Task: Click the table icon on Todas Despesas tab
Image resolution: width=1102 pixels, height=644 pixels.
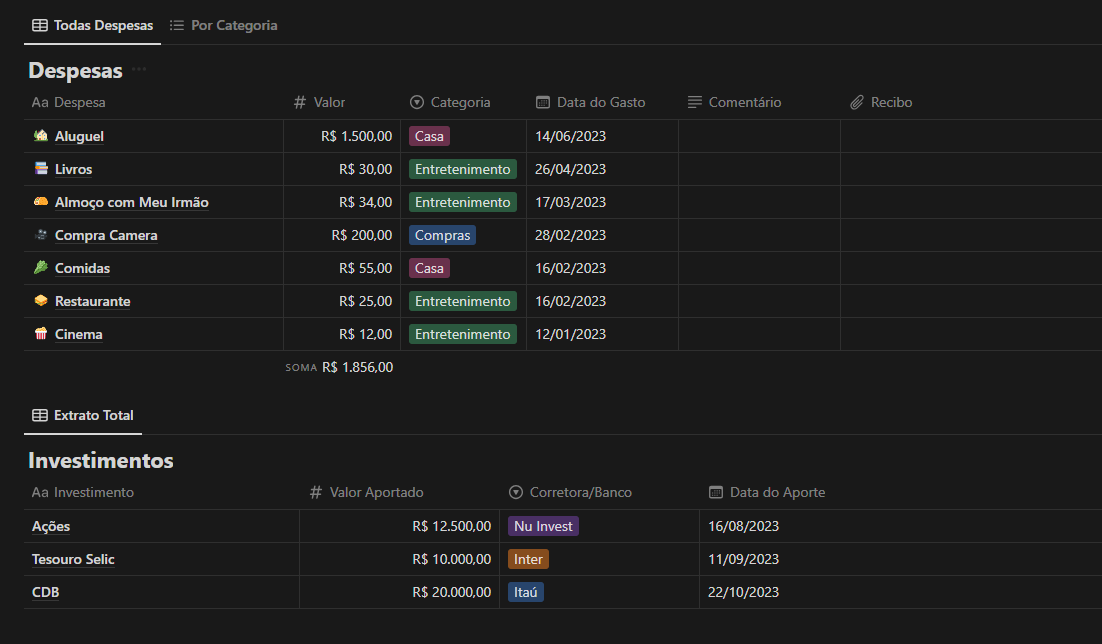Action: tap(40, 25)
